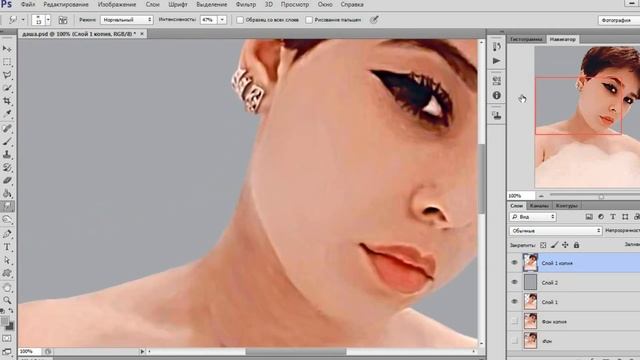Screen dimensions: 640x360
Task: Filter layers by shape icon
Action: 625,217
